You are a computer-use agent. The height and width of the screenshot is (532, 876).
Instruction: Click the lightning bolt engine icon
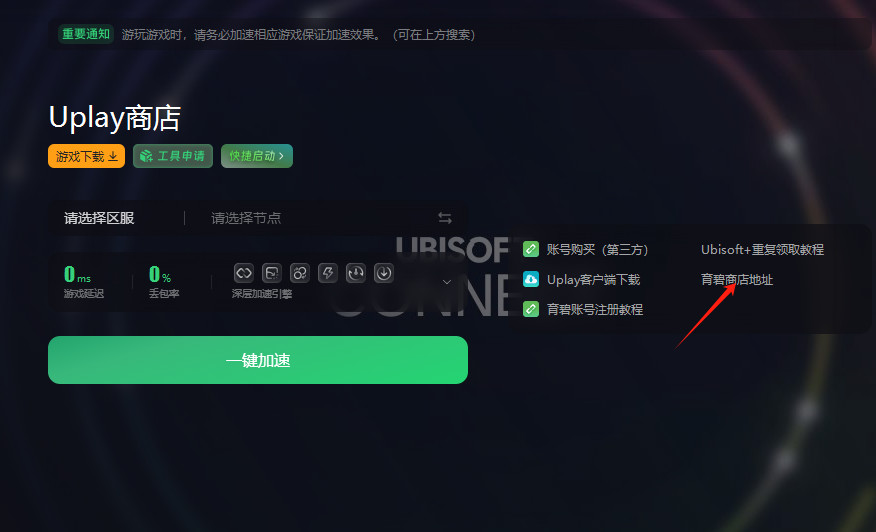click(328, 273)
